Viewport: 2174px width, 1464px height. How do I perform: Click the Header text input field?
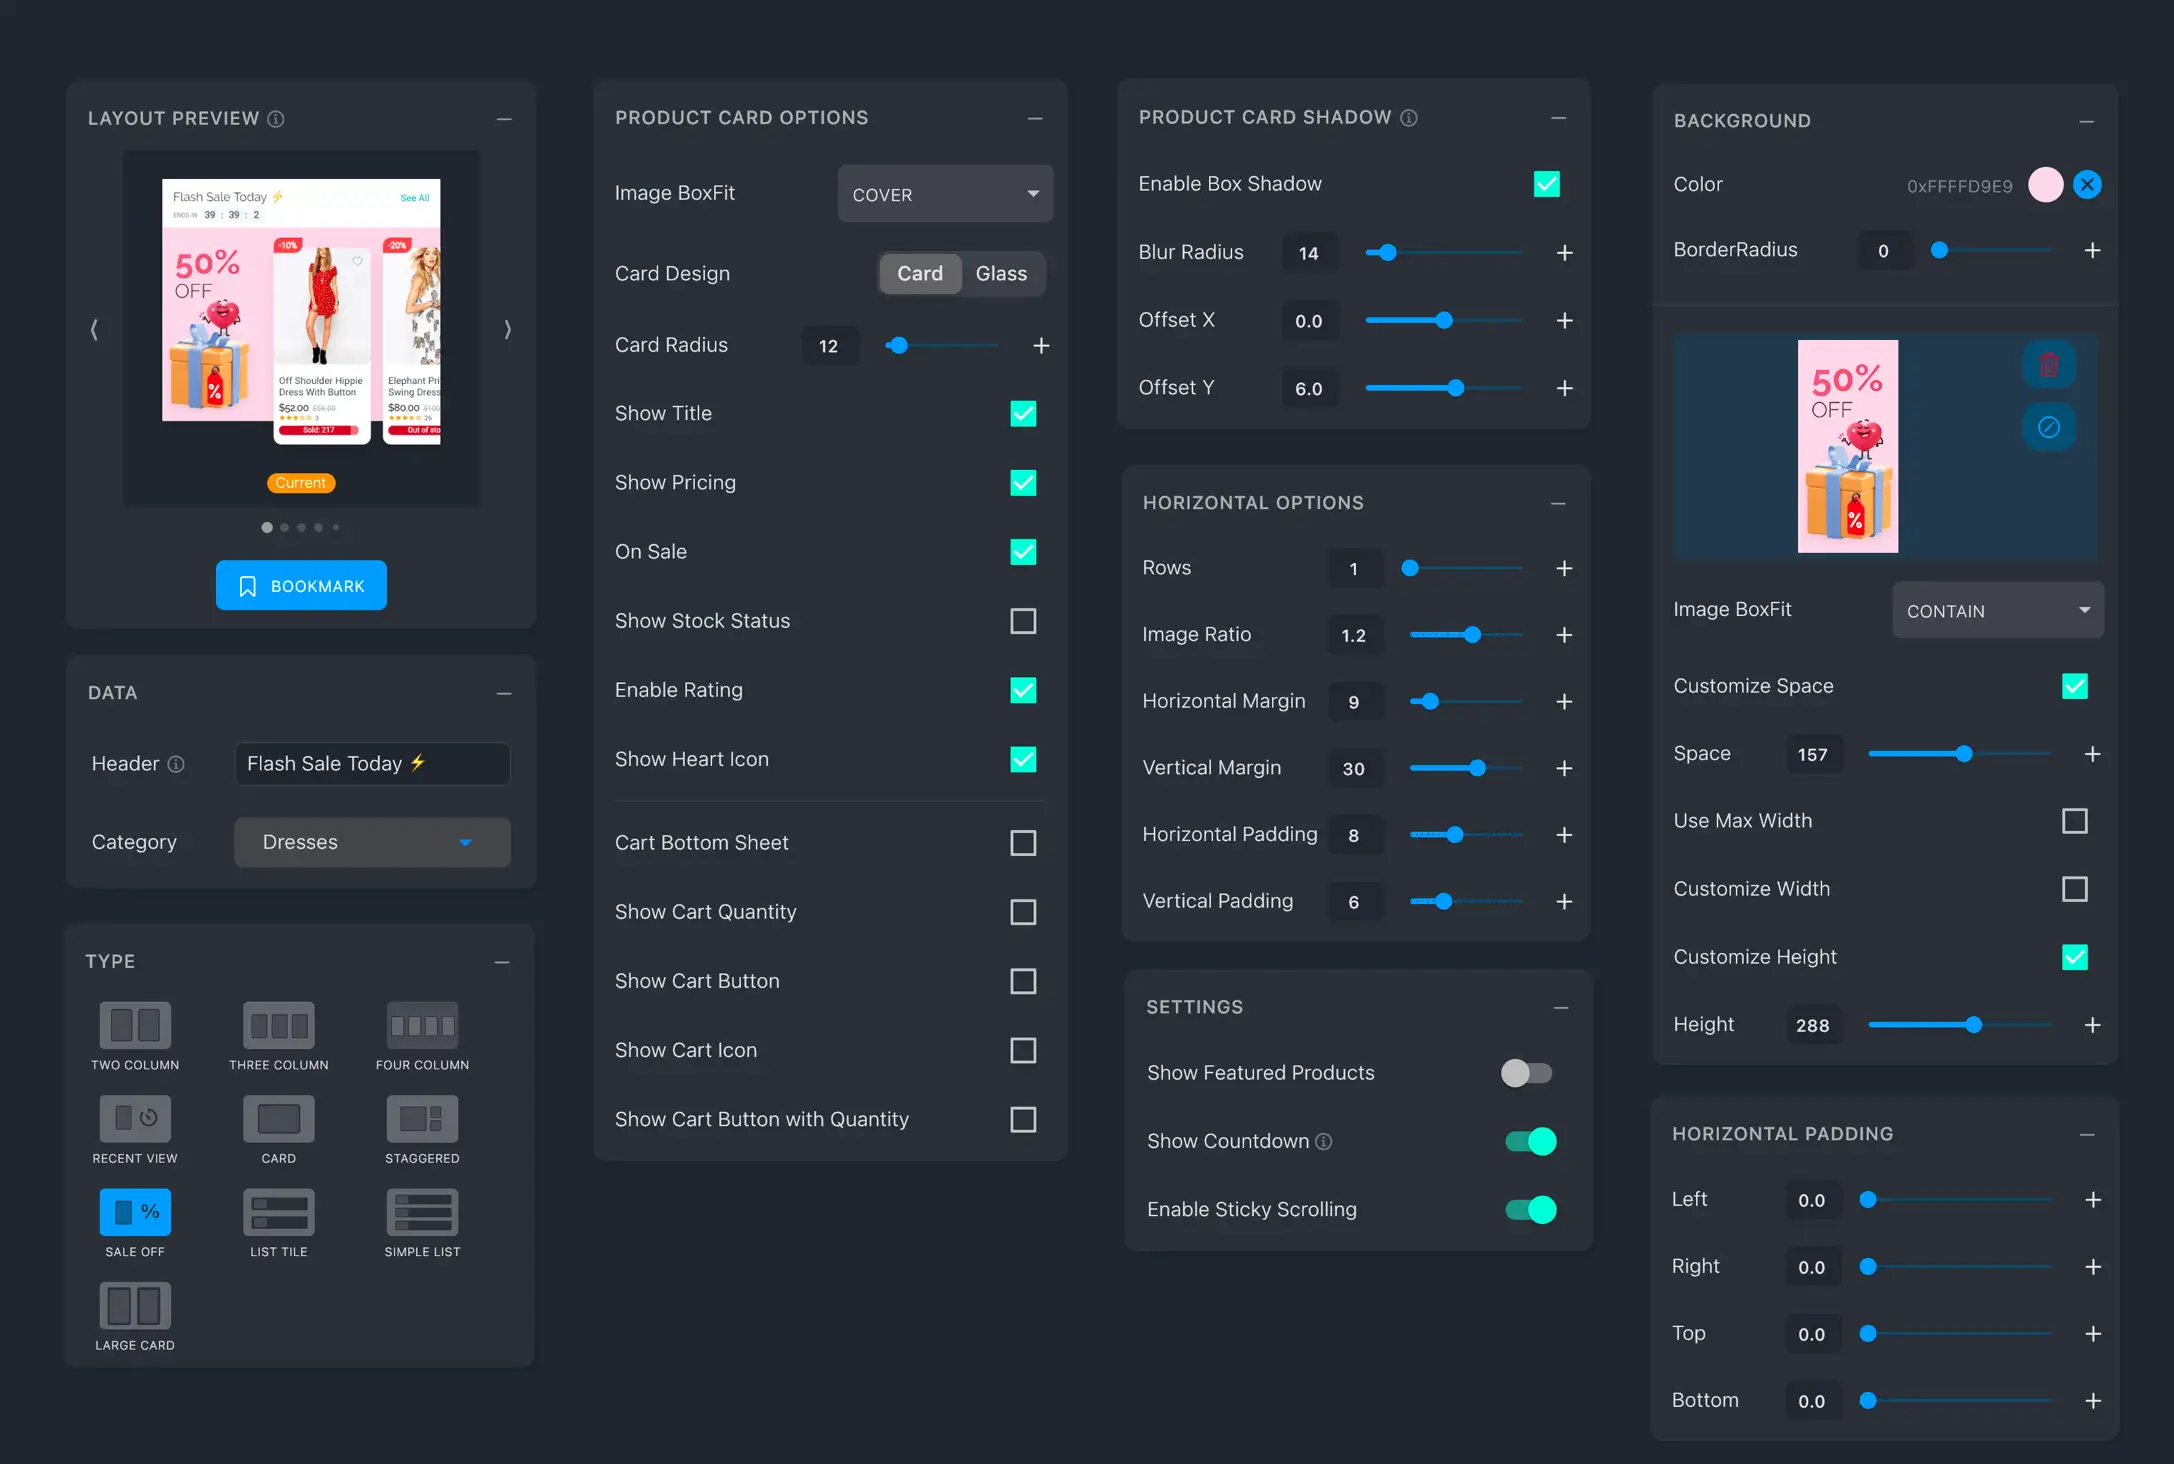coord(372,764)
